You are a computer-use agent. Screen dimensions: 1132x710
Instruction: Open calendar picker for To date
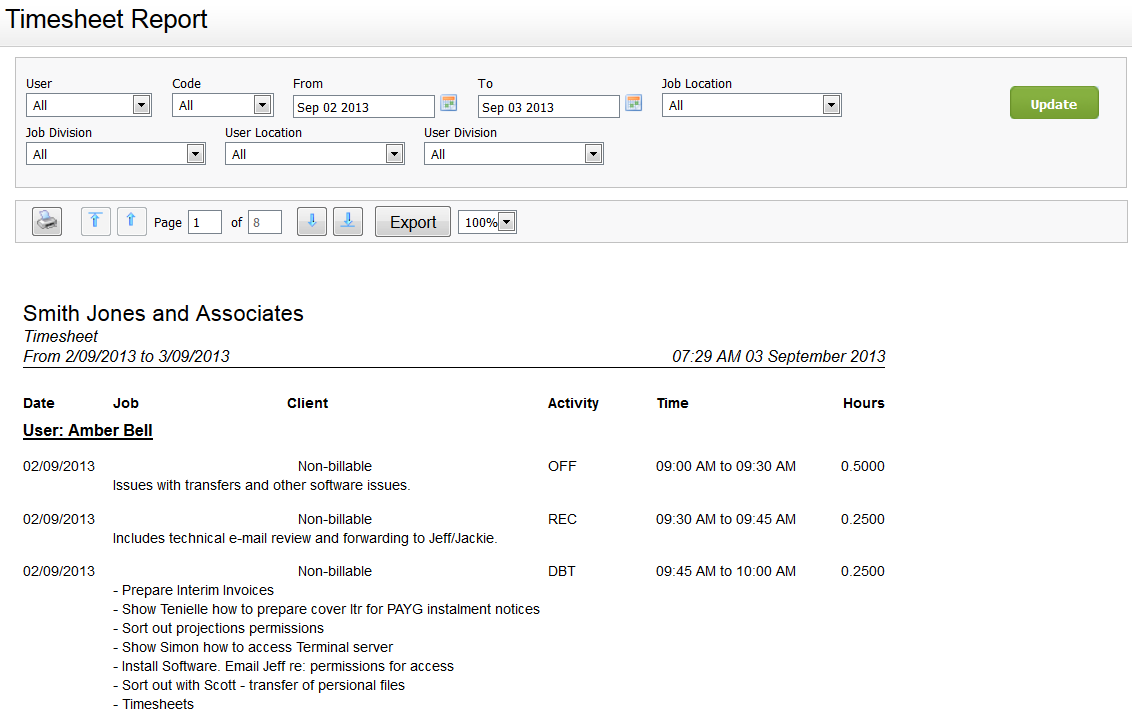coord(634,103)
